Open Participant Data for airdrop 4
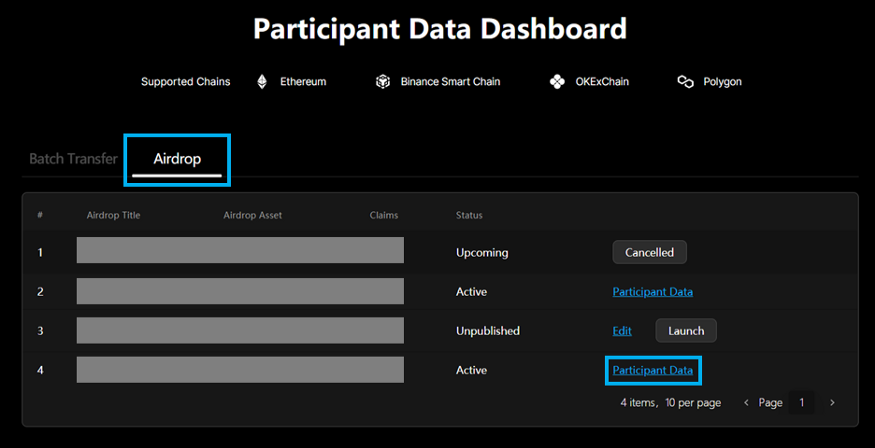The height and width of the screenshot is (448, 875). 652,370
